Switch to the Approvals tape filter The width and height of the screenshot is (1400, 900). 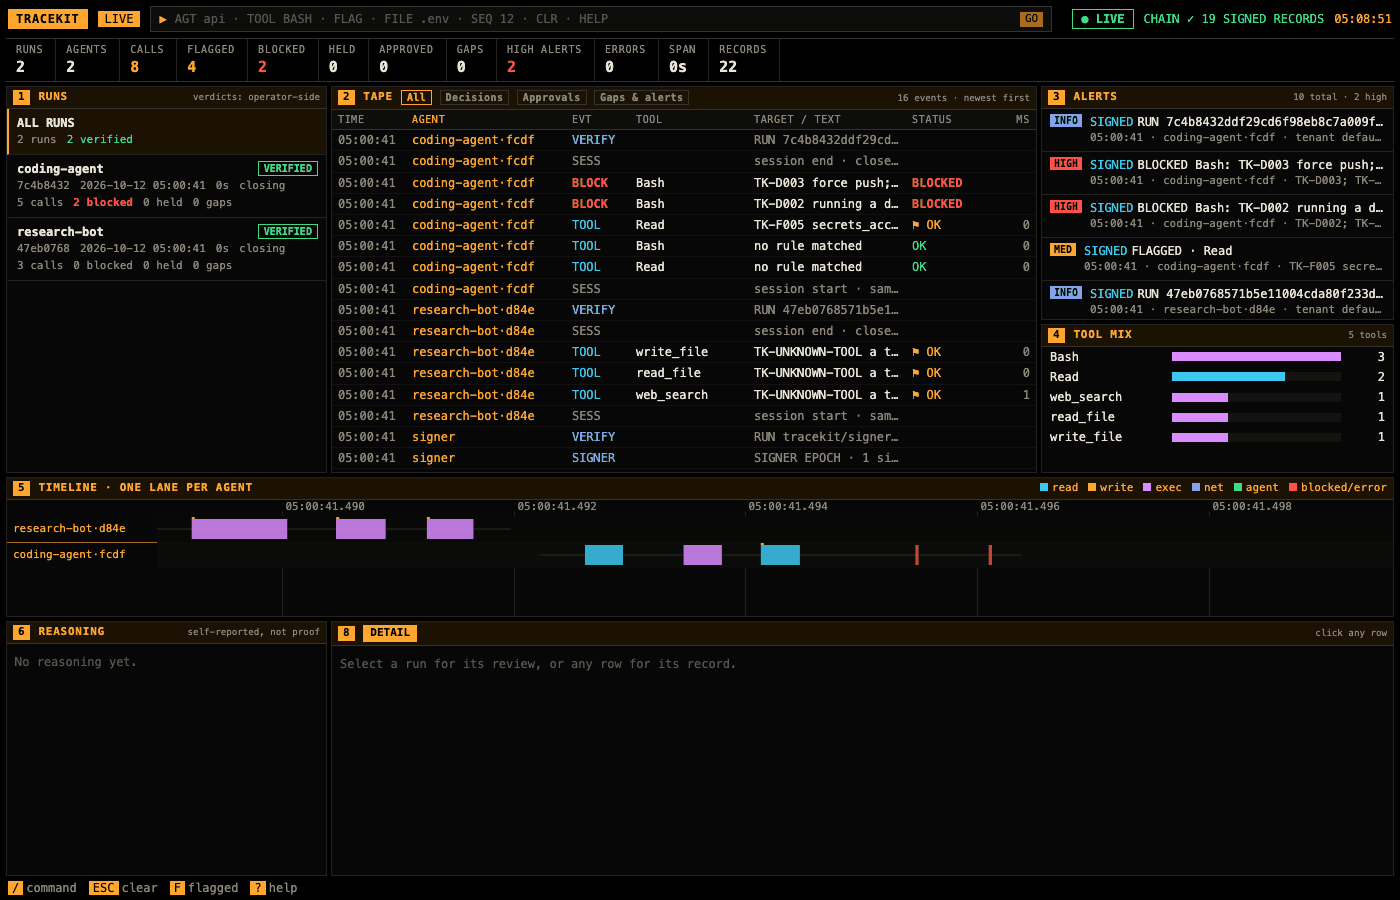(x=551, y=97)
